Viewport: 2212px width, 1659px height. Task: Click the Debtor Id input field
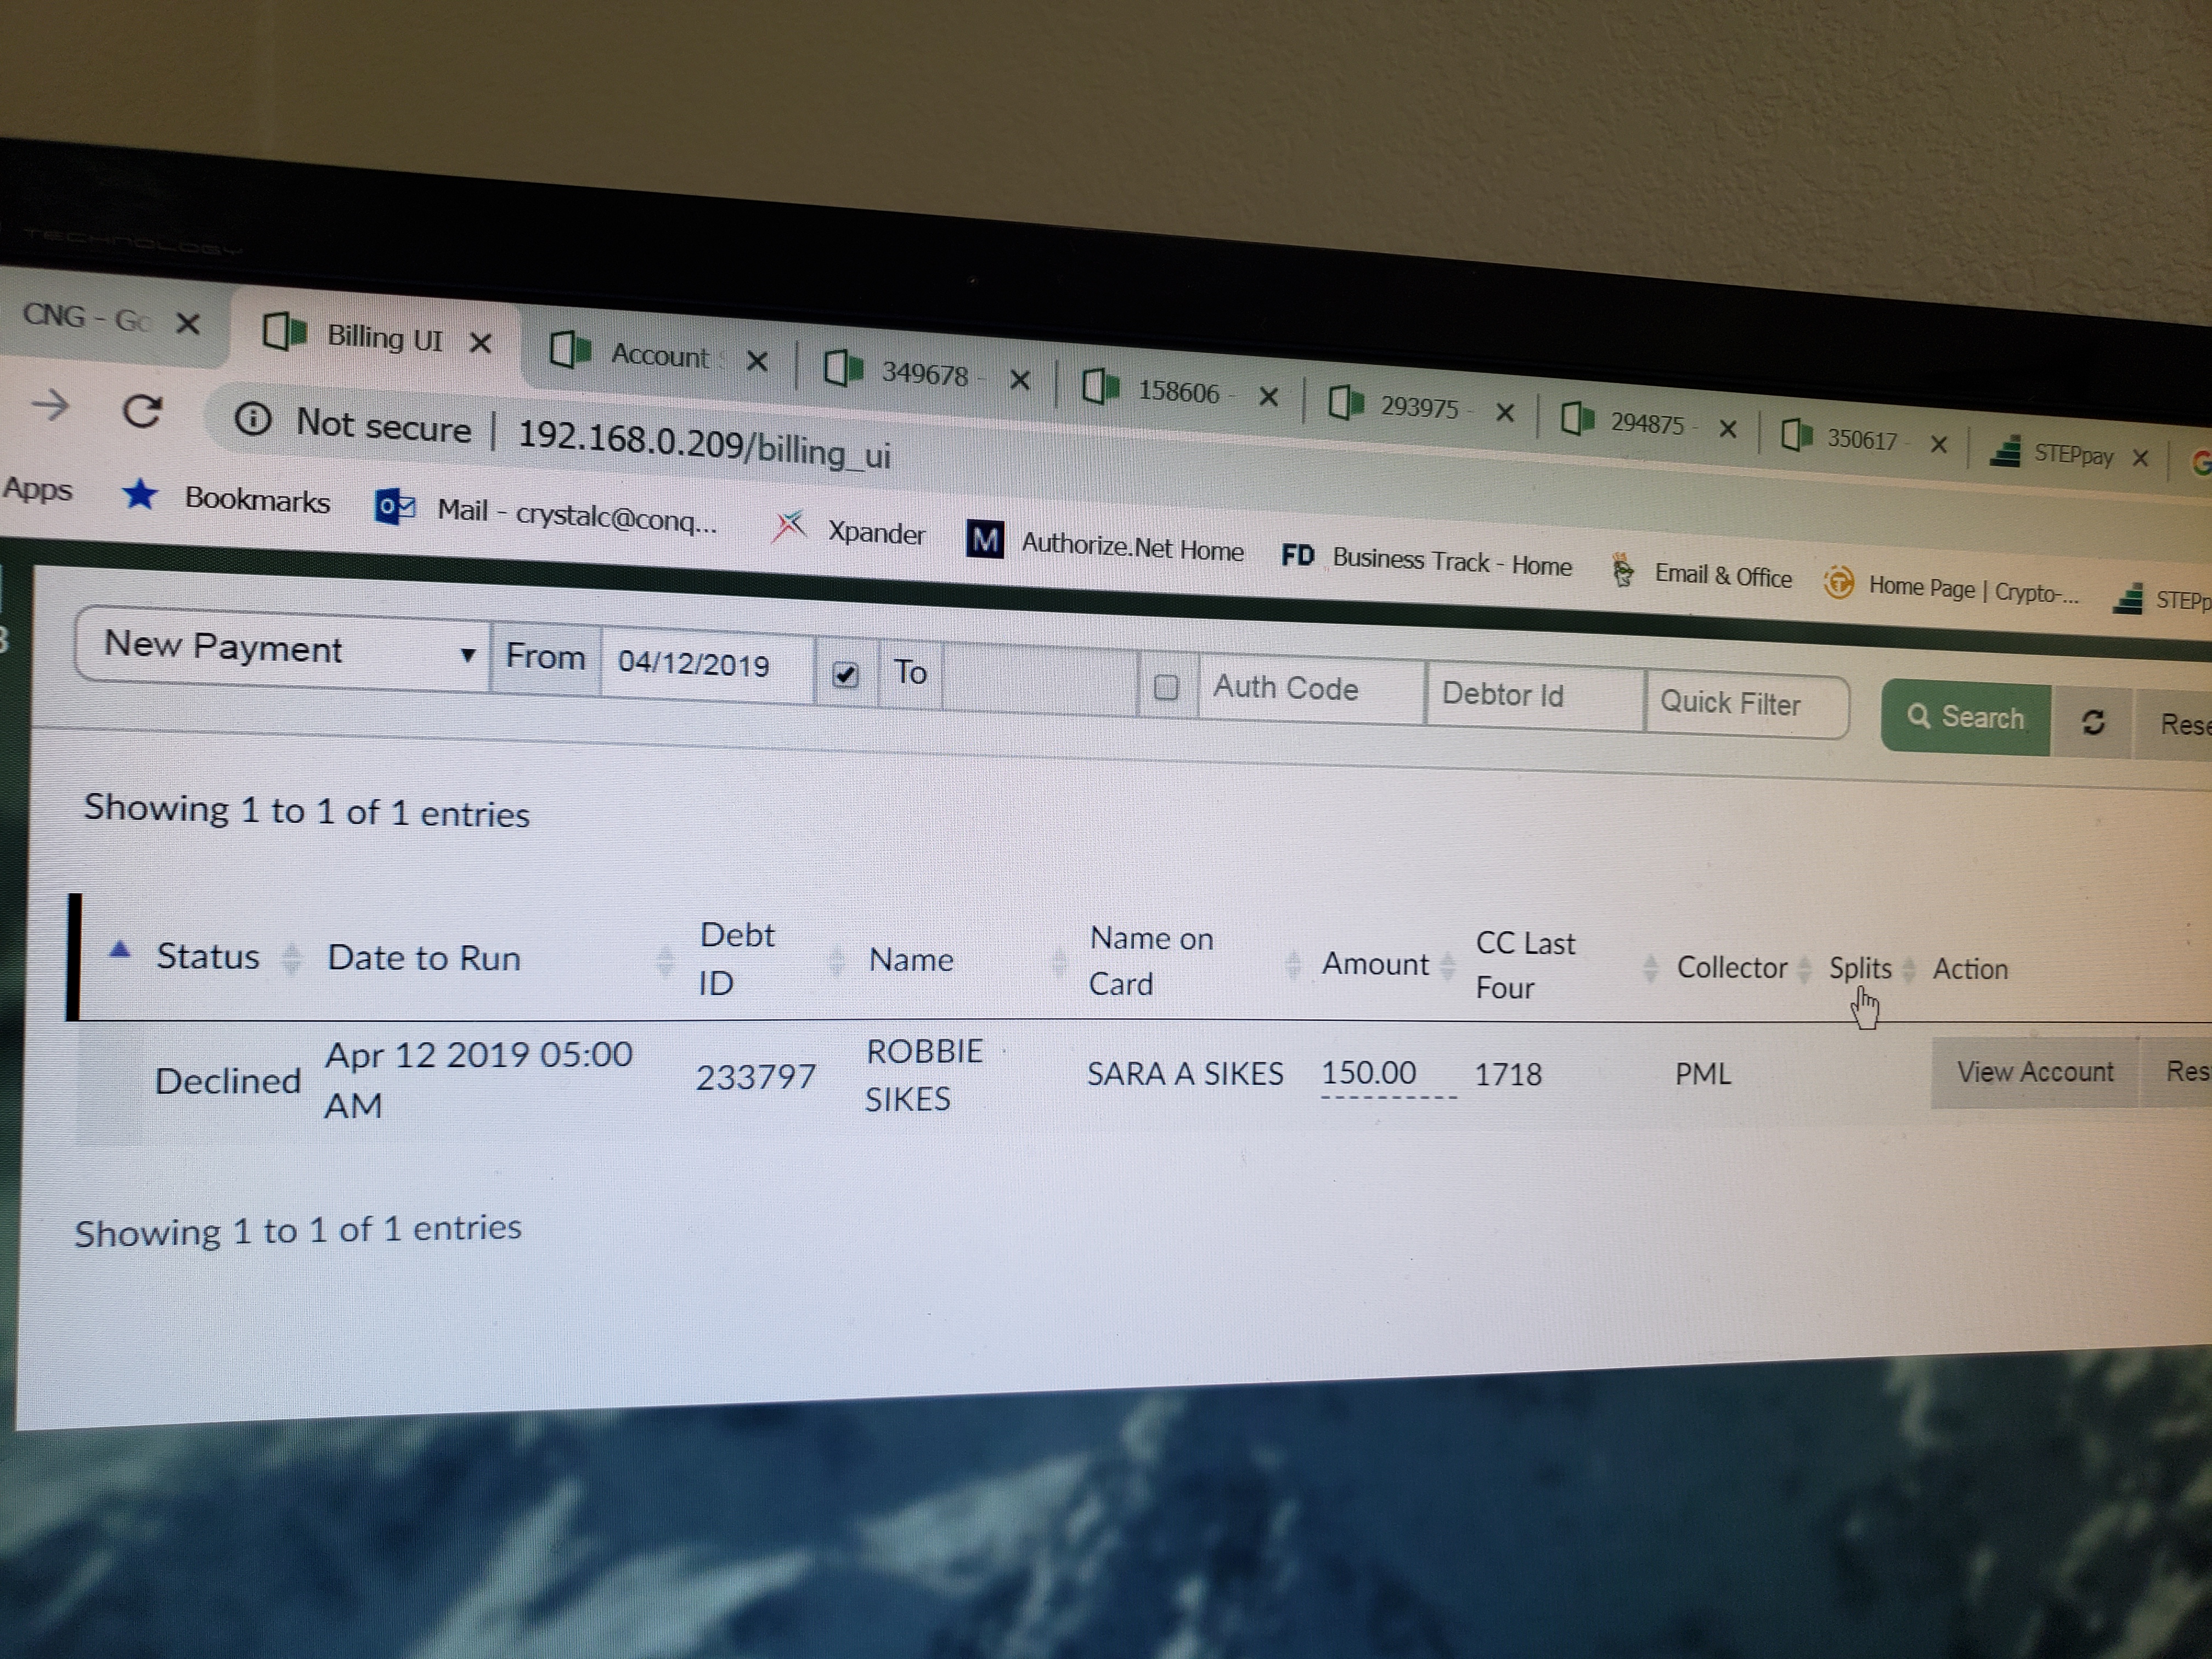1535,695
